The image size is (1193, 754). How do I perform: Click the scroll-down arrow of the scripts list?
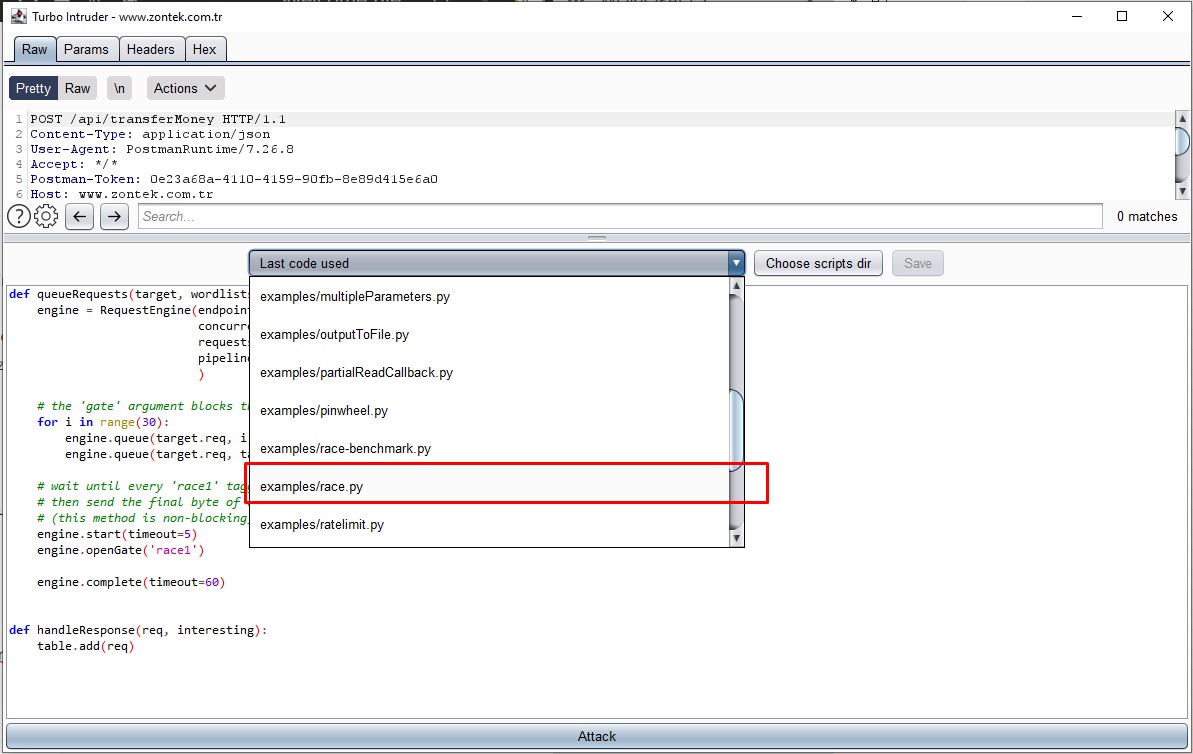tap(736, 538)
